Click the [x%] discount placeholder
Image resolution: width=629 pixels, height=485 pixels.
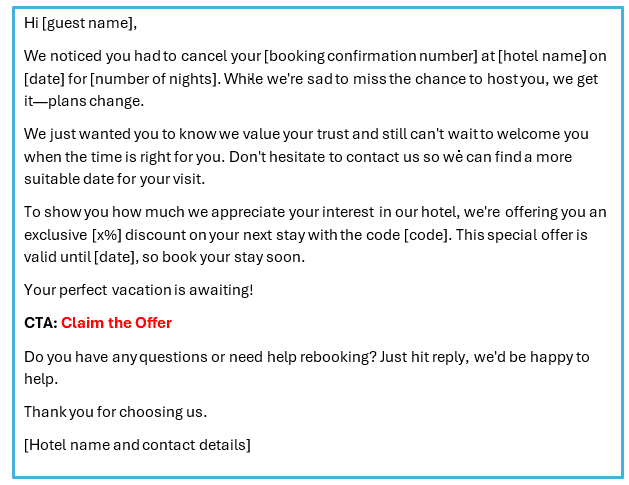point(107,235)
